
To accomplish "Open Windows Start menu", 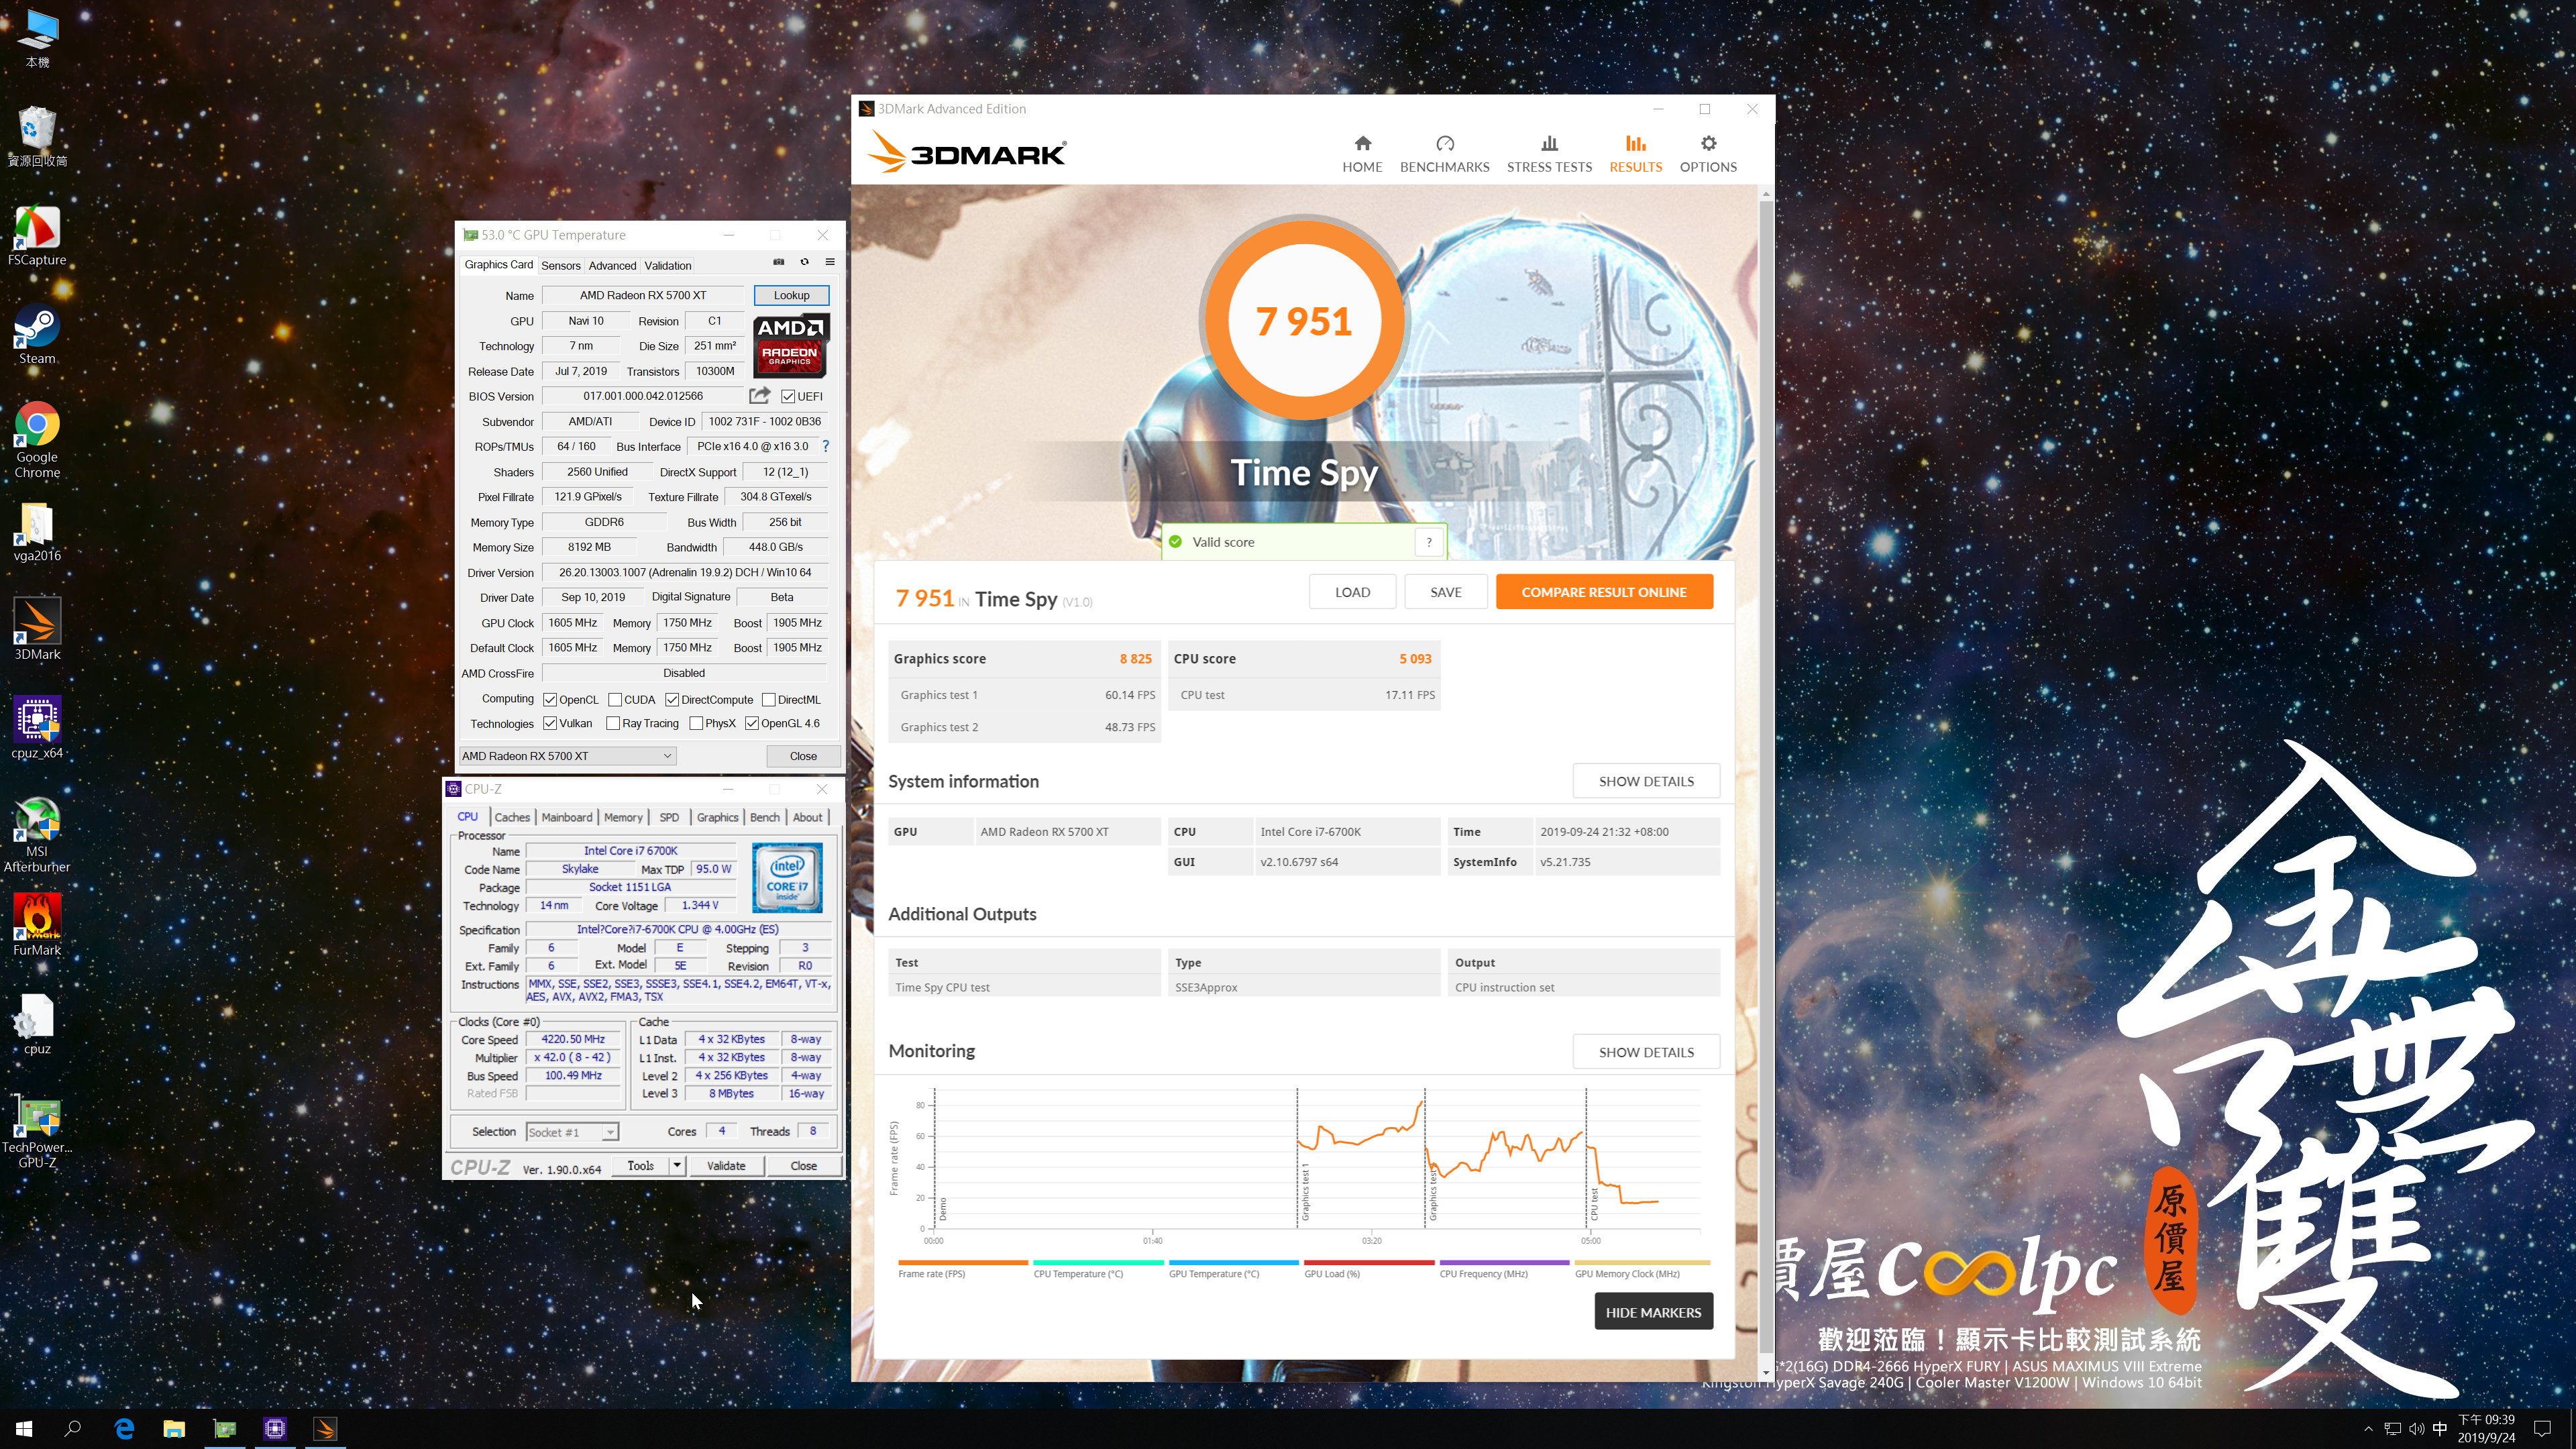I will click(24, 1429).
